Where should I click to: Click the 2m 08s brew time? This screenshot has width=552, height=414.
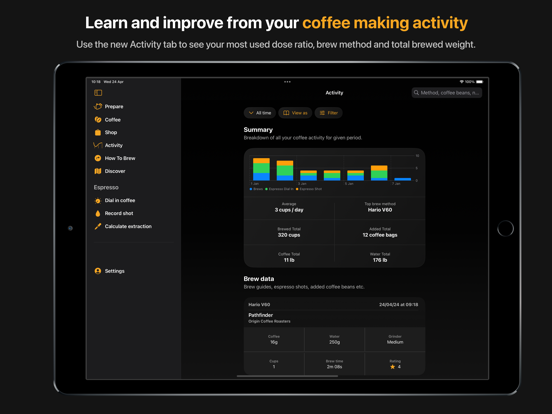coord(334,367)
